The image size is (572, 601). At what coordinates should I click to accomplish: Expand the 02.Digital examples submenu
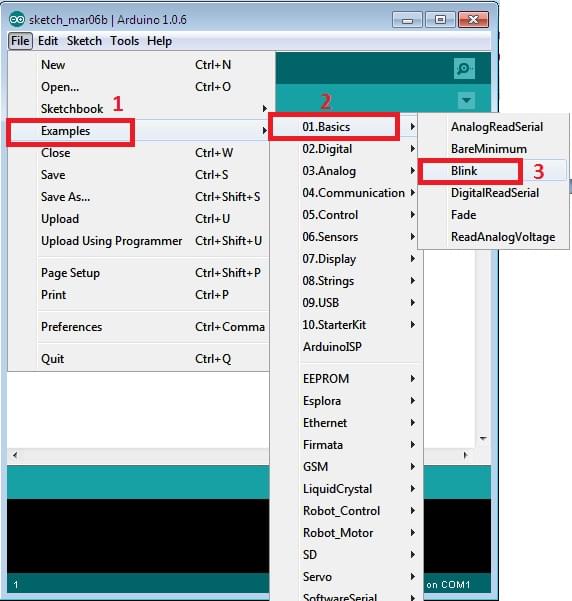point(346,149)
